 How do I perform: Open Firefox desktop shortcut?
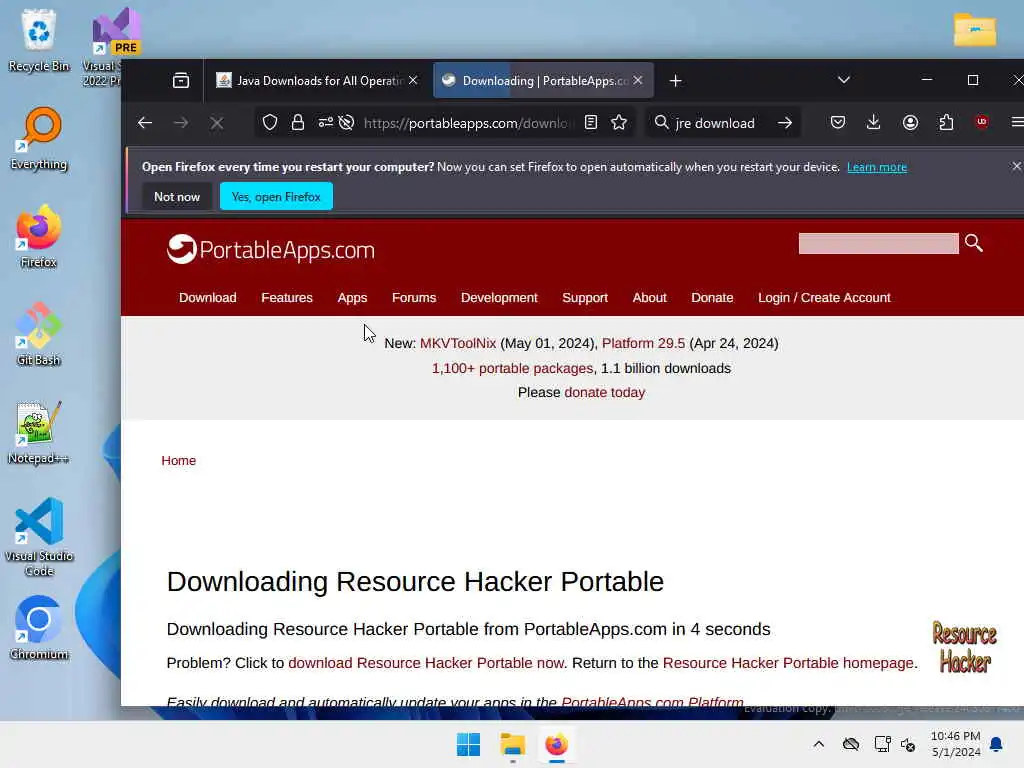click(39, 236)
